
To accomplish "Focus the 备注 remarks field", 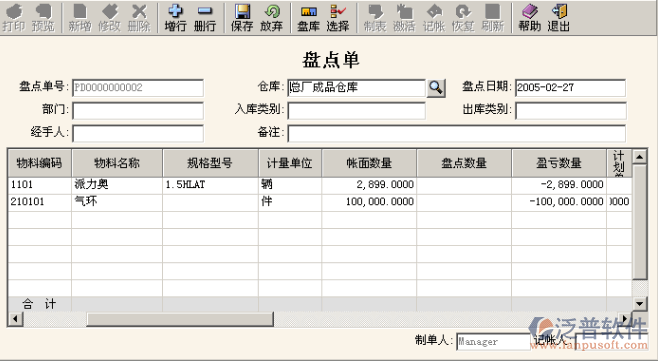I will coord(457,133).
